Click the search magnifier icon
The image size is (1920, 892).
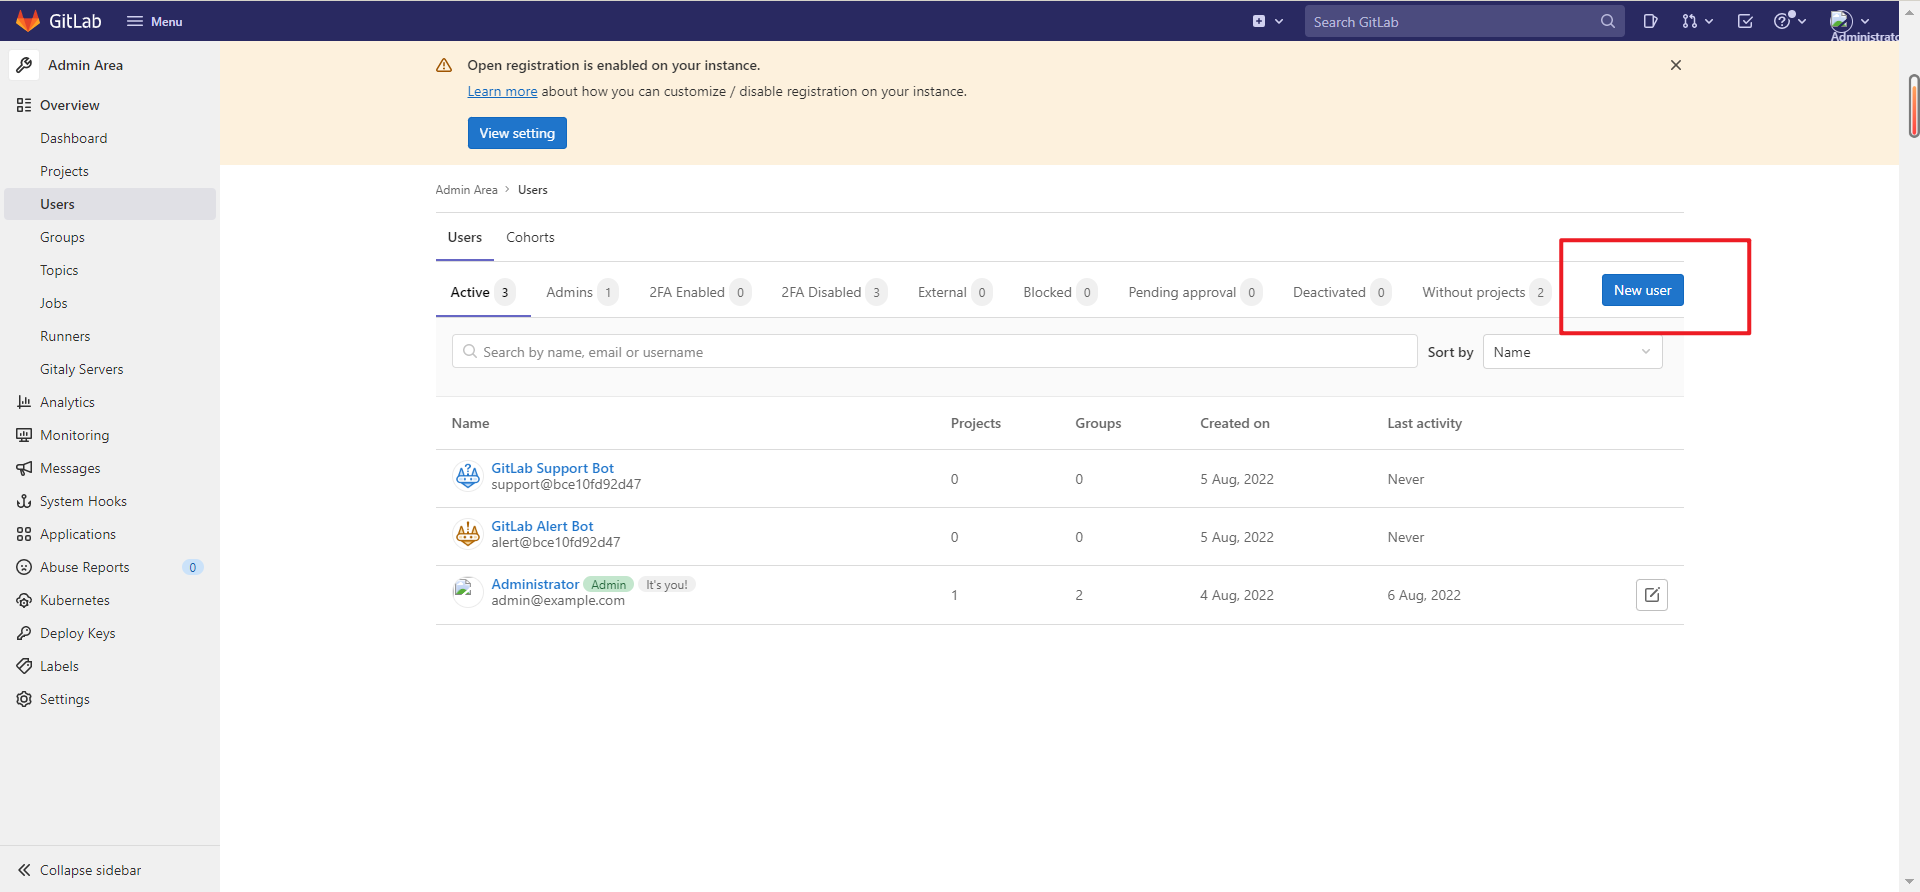(x=1607, y=21)
